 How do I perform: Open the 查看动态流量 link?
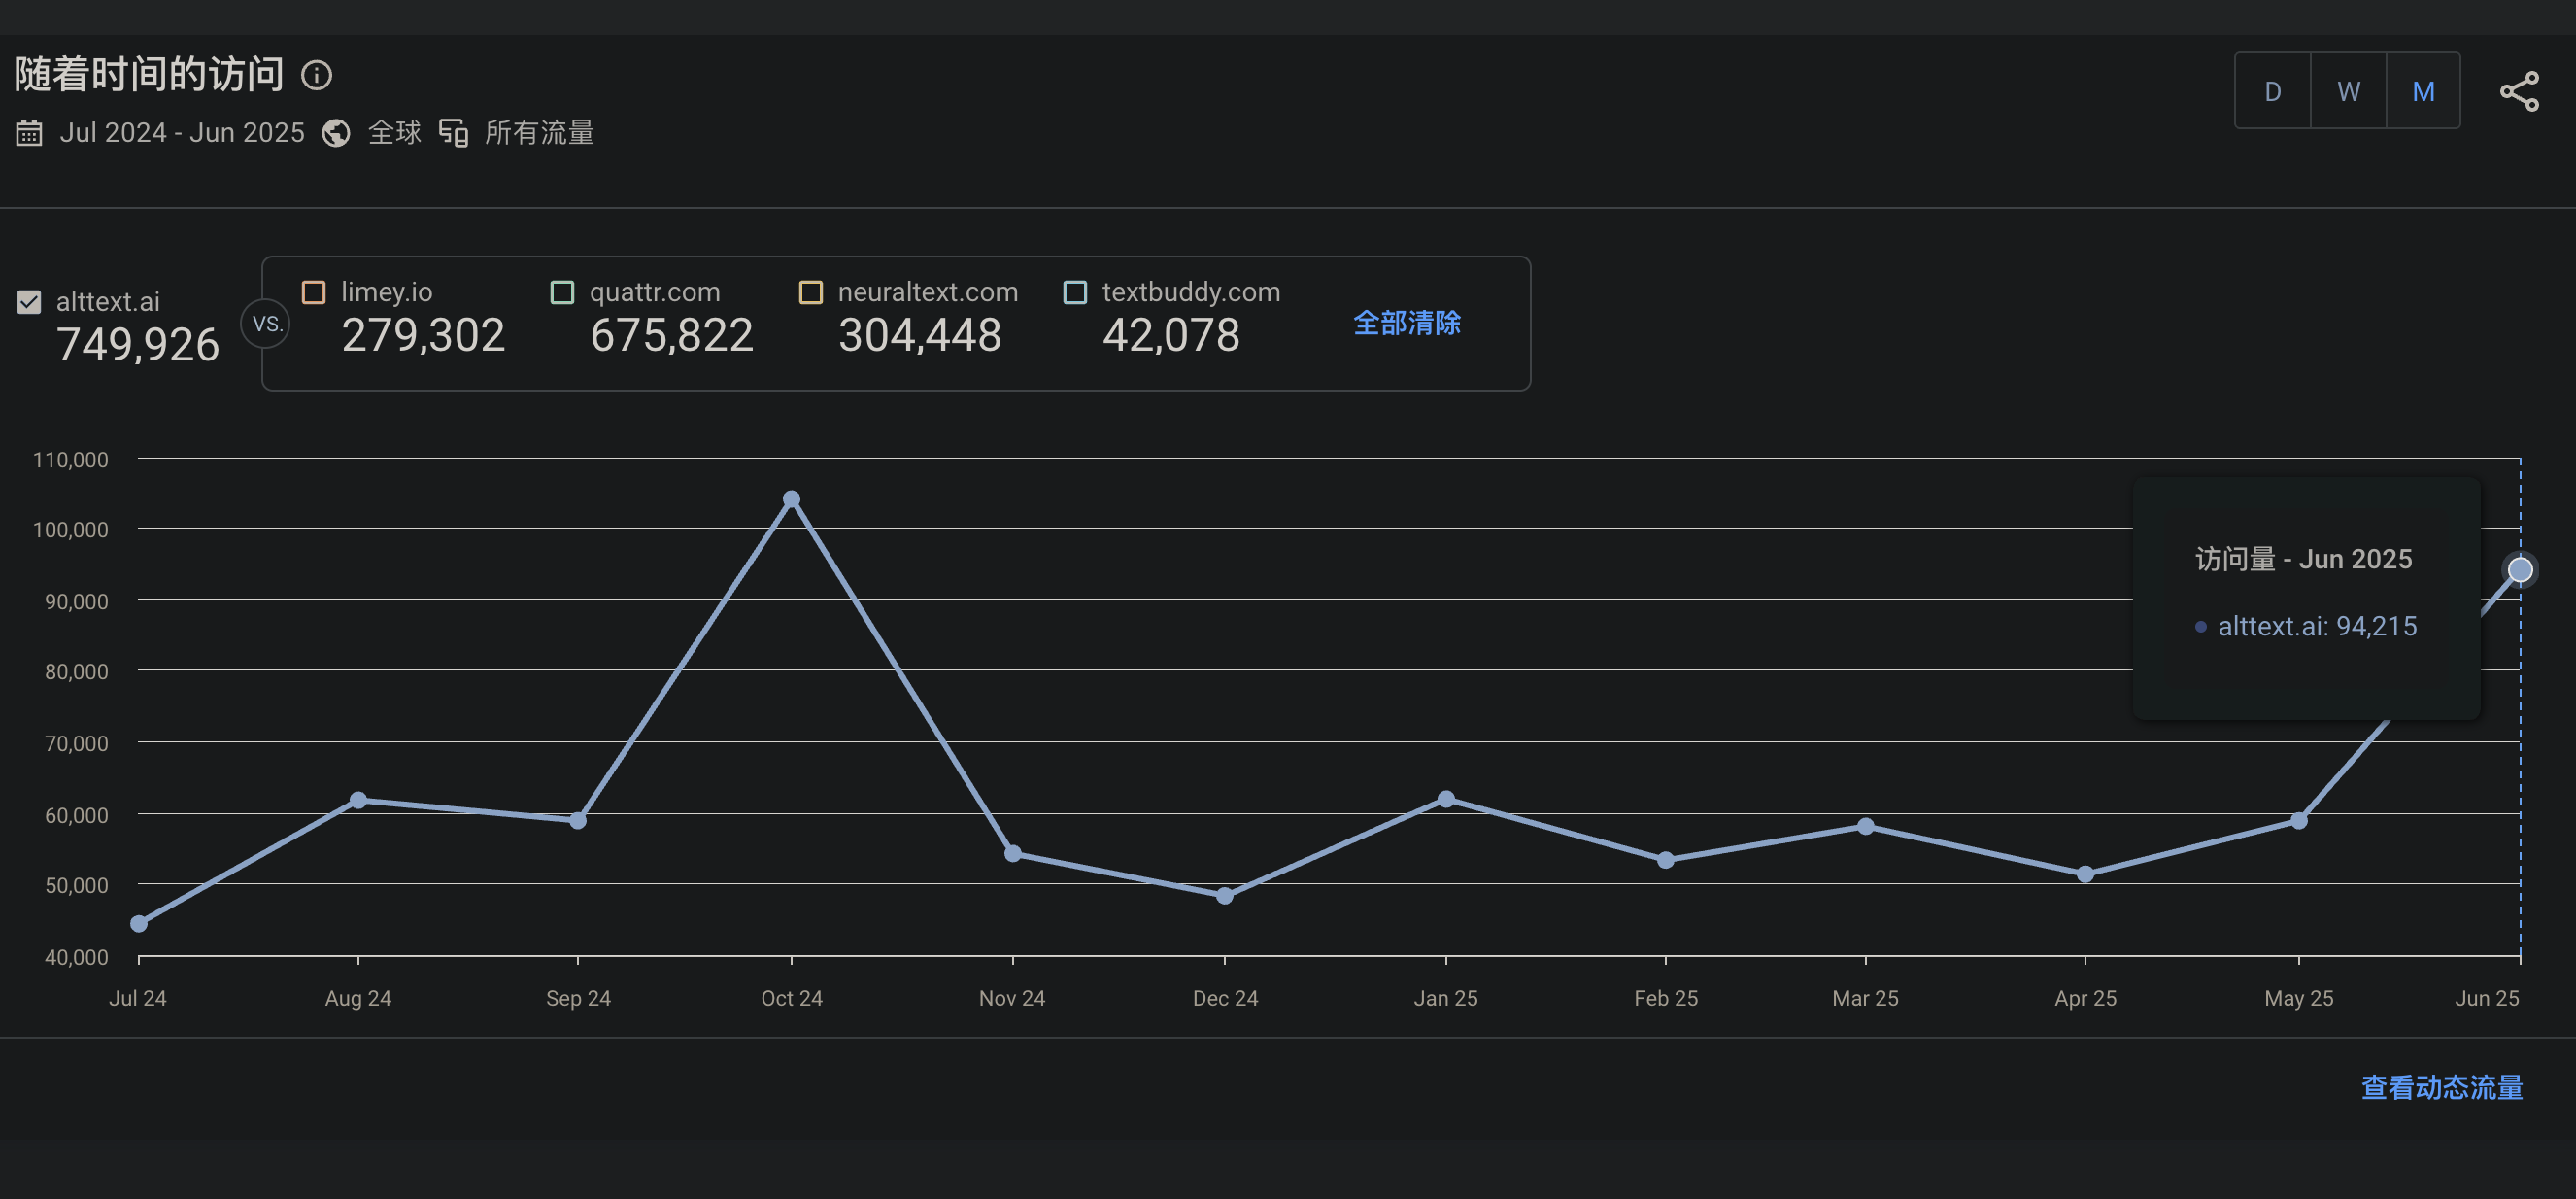pyautogui.click(x=2441, y=1087)
